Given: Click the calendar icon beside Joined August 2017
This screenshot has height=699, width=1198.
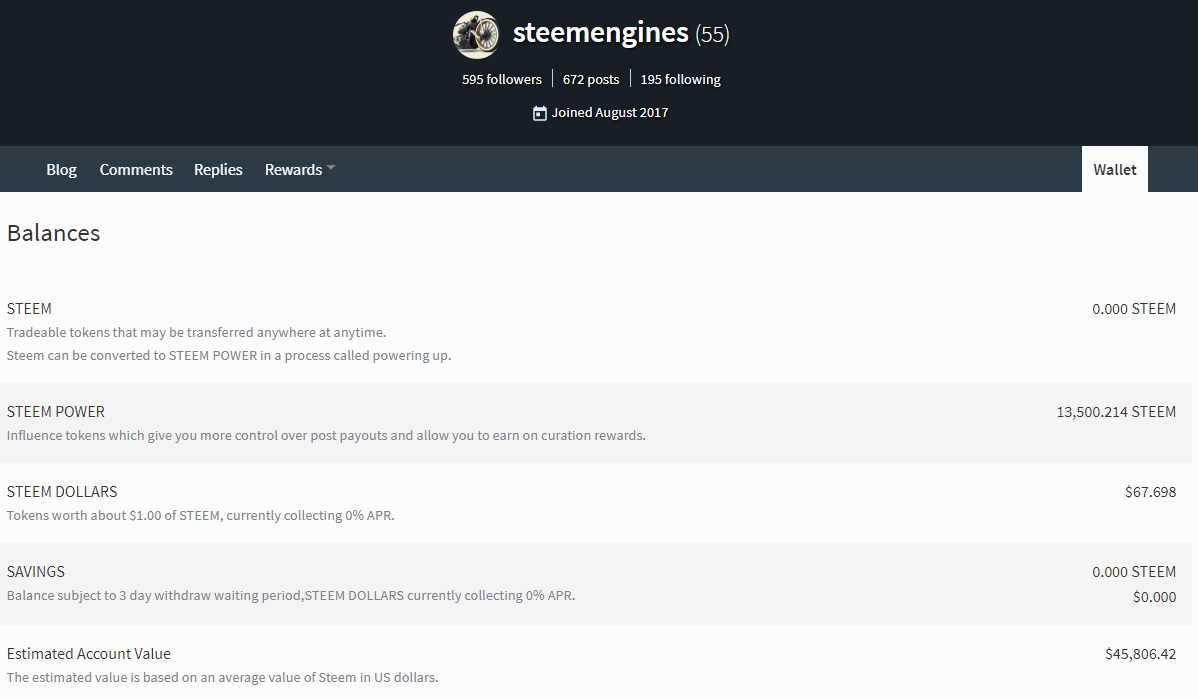Looking at the screenshot, I should [539, 113].
